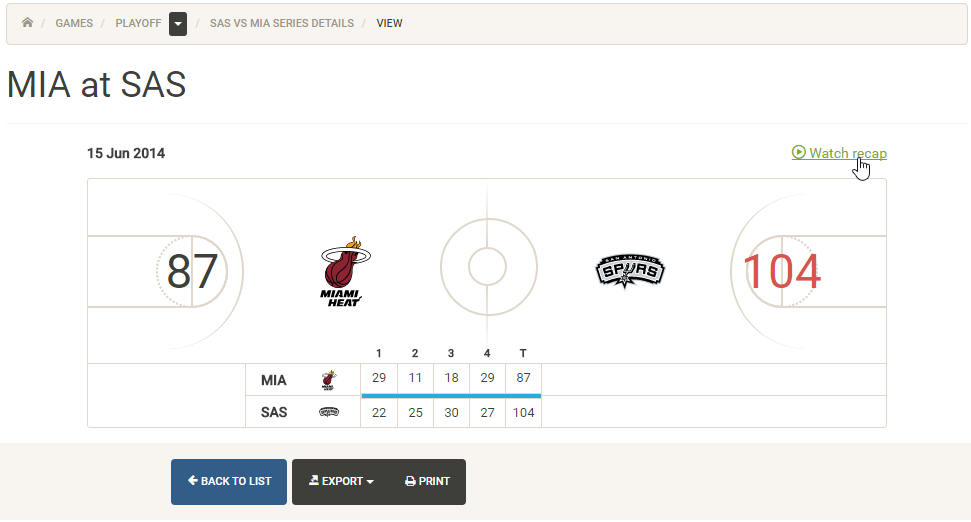Select SAS third quarter score 30
This screenshot has height=522, width=971.
click(451, 412)
